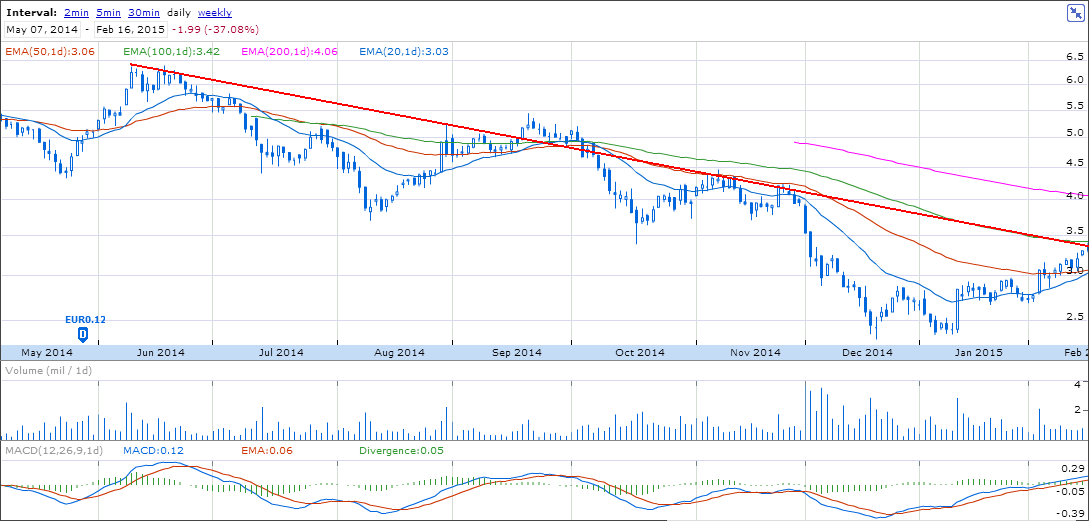The height and width of the screenshot is (521, 1089).
Task: Click the daily interval label
Action: tap(179, 13)
